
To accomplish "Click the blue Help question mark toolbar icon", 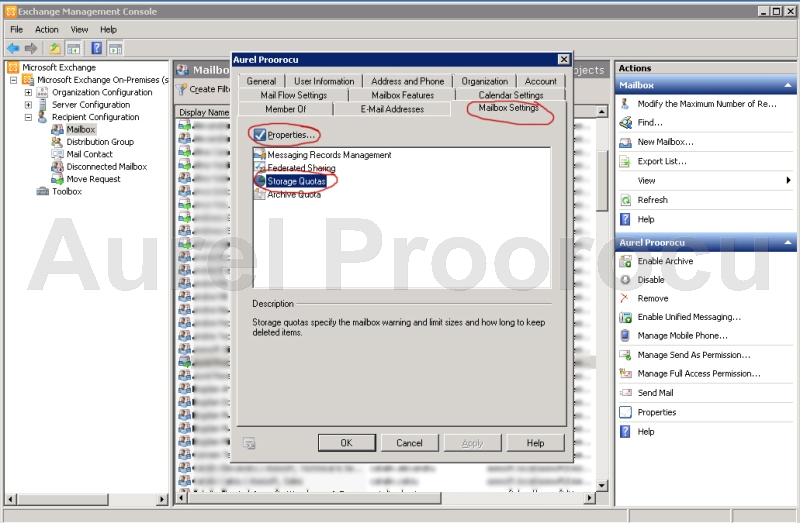I will pos(96,48).
